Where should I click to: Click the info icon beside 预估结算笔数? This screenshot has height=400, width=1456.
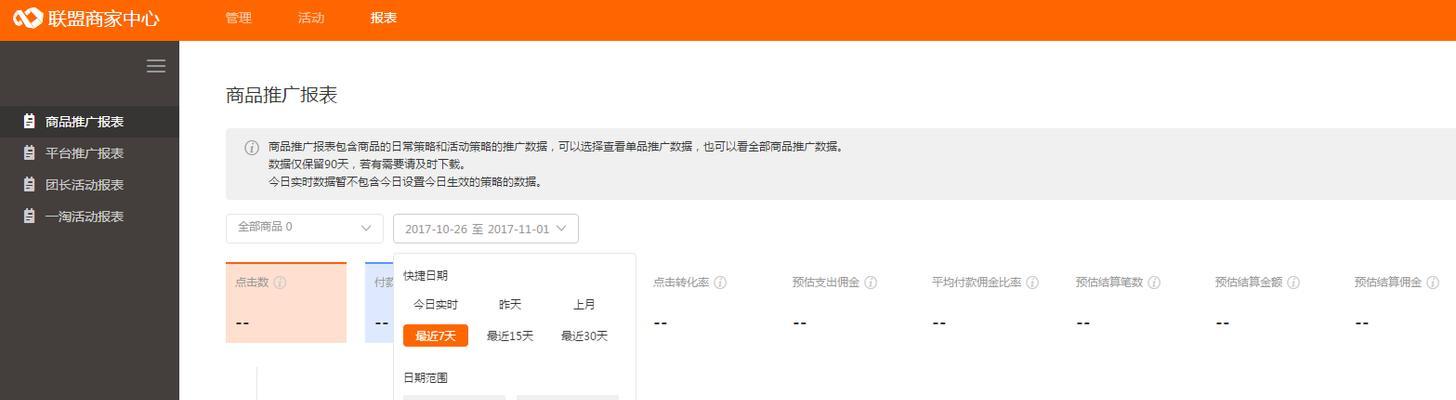click(1154, 283)
